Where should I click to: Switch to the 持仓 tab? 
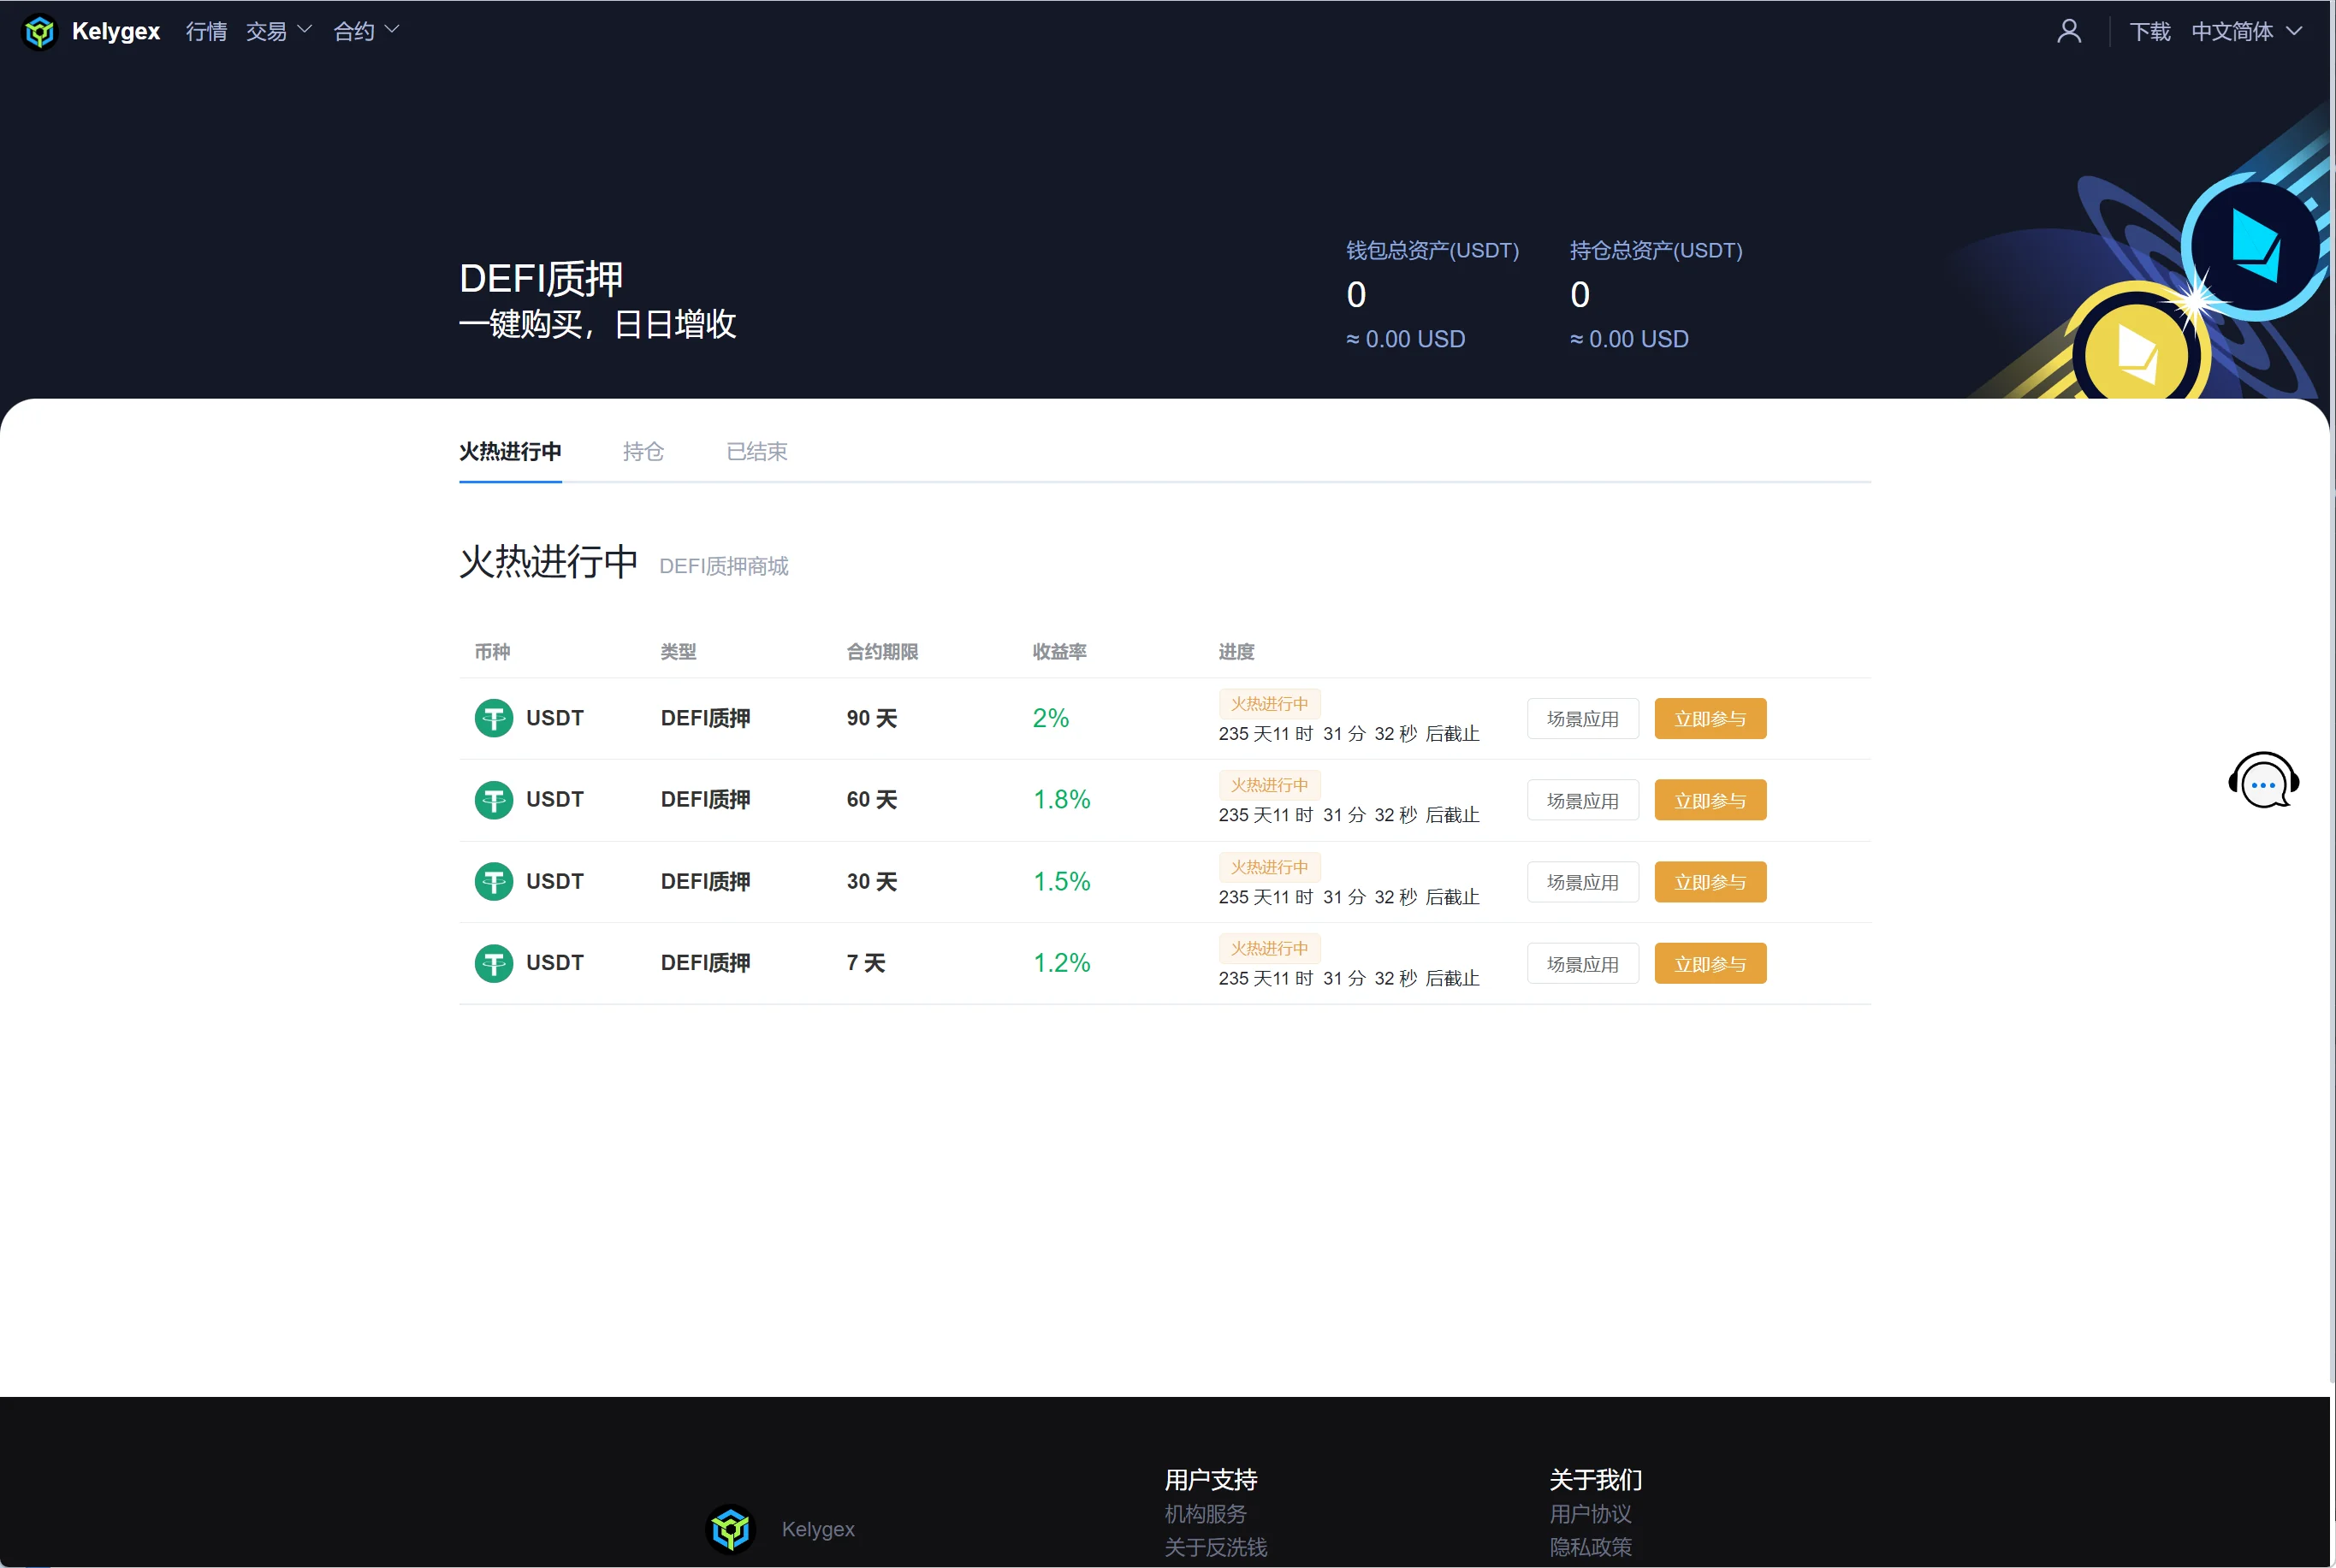pos(643,452)
